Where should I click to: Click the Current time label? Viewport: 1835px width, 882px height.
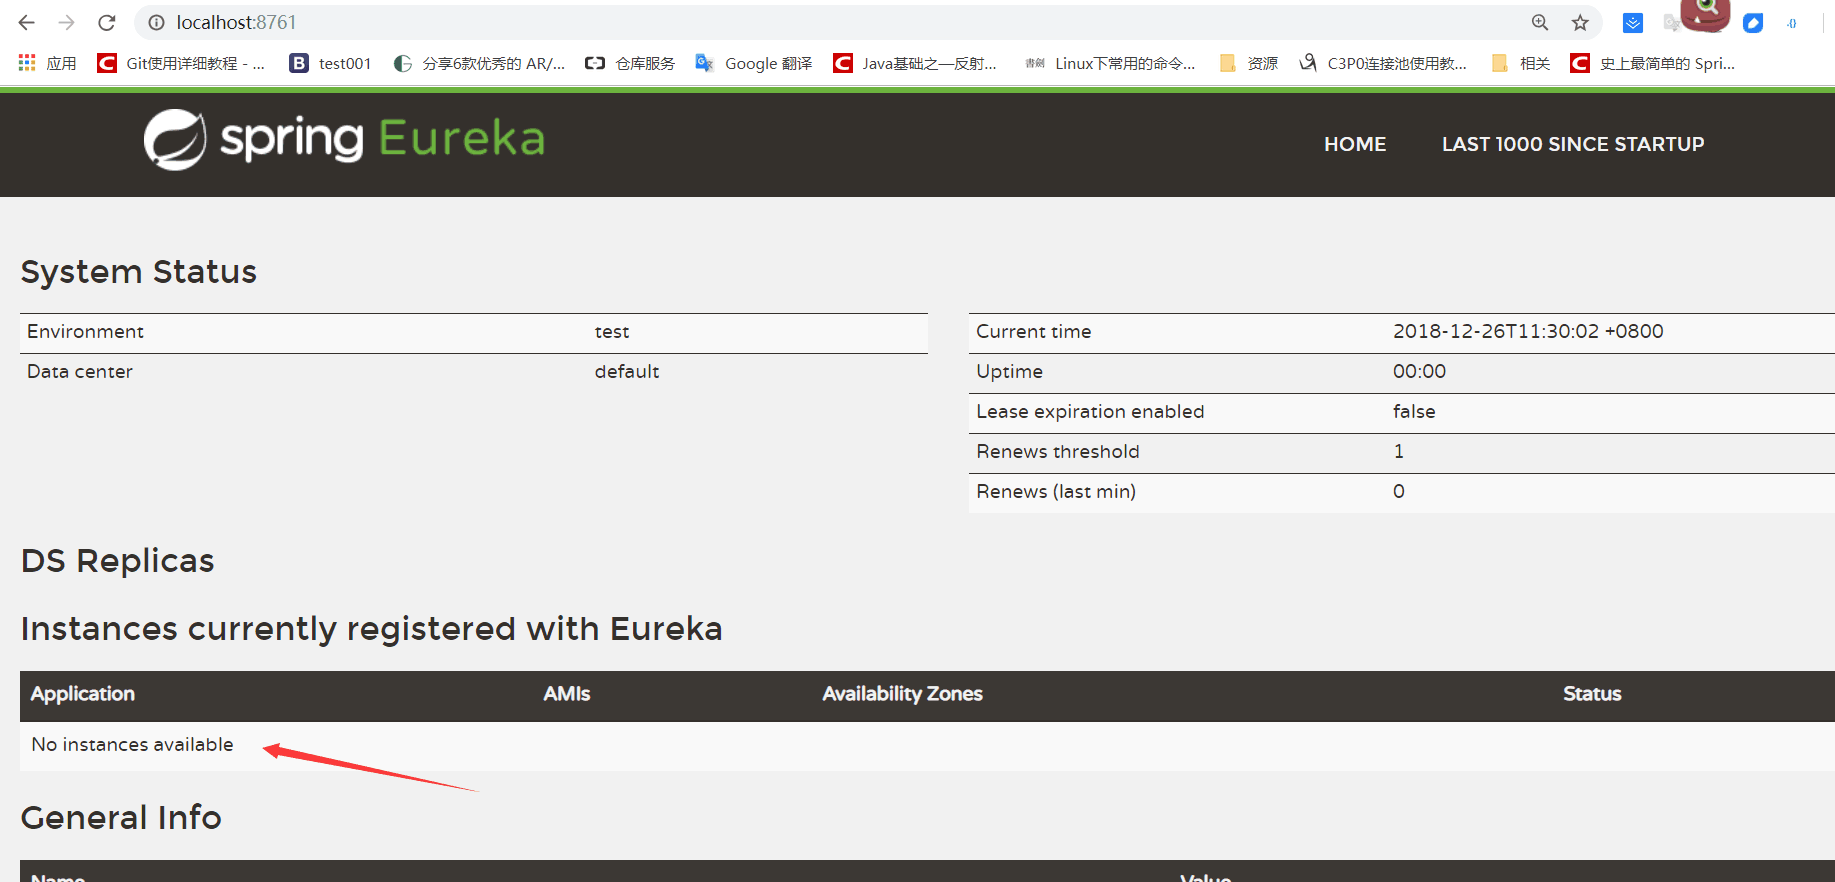coord(1034,331)
